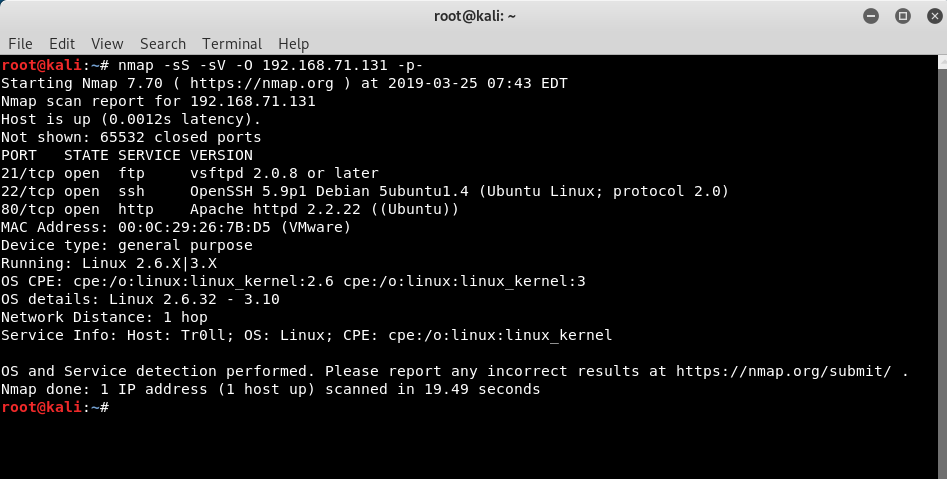Close the root@kali terminal window
The height and width of the screenshot is (479, 947).
click(935, 16)
